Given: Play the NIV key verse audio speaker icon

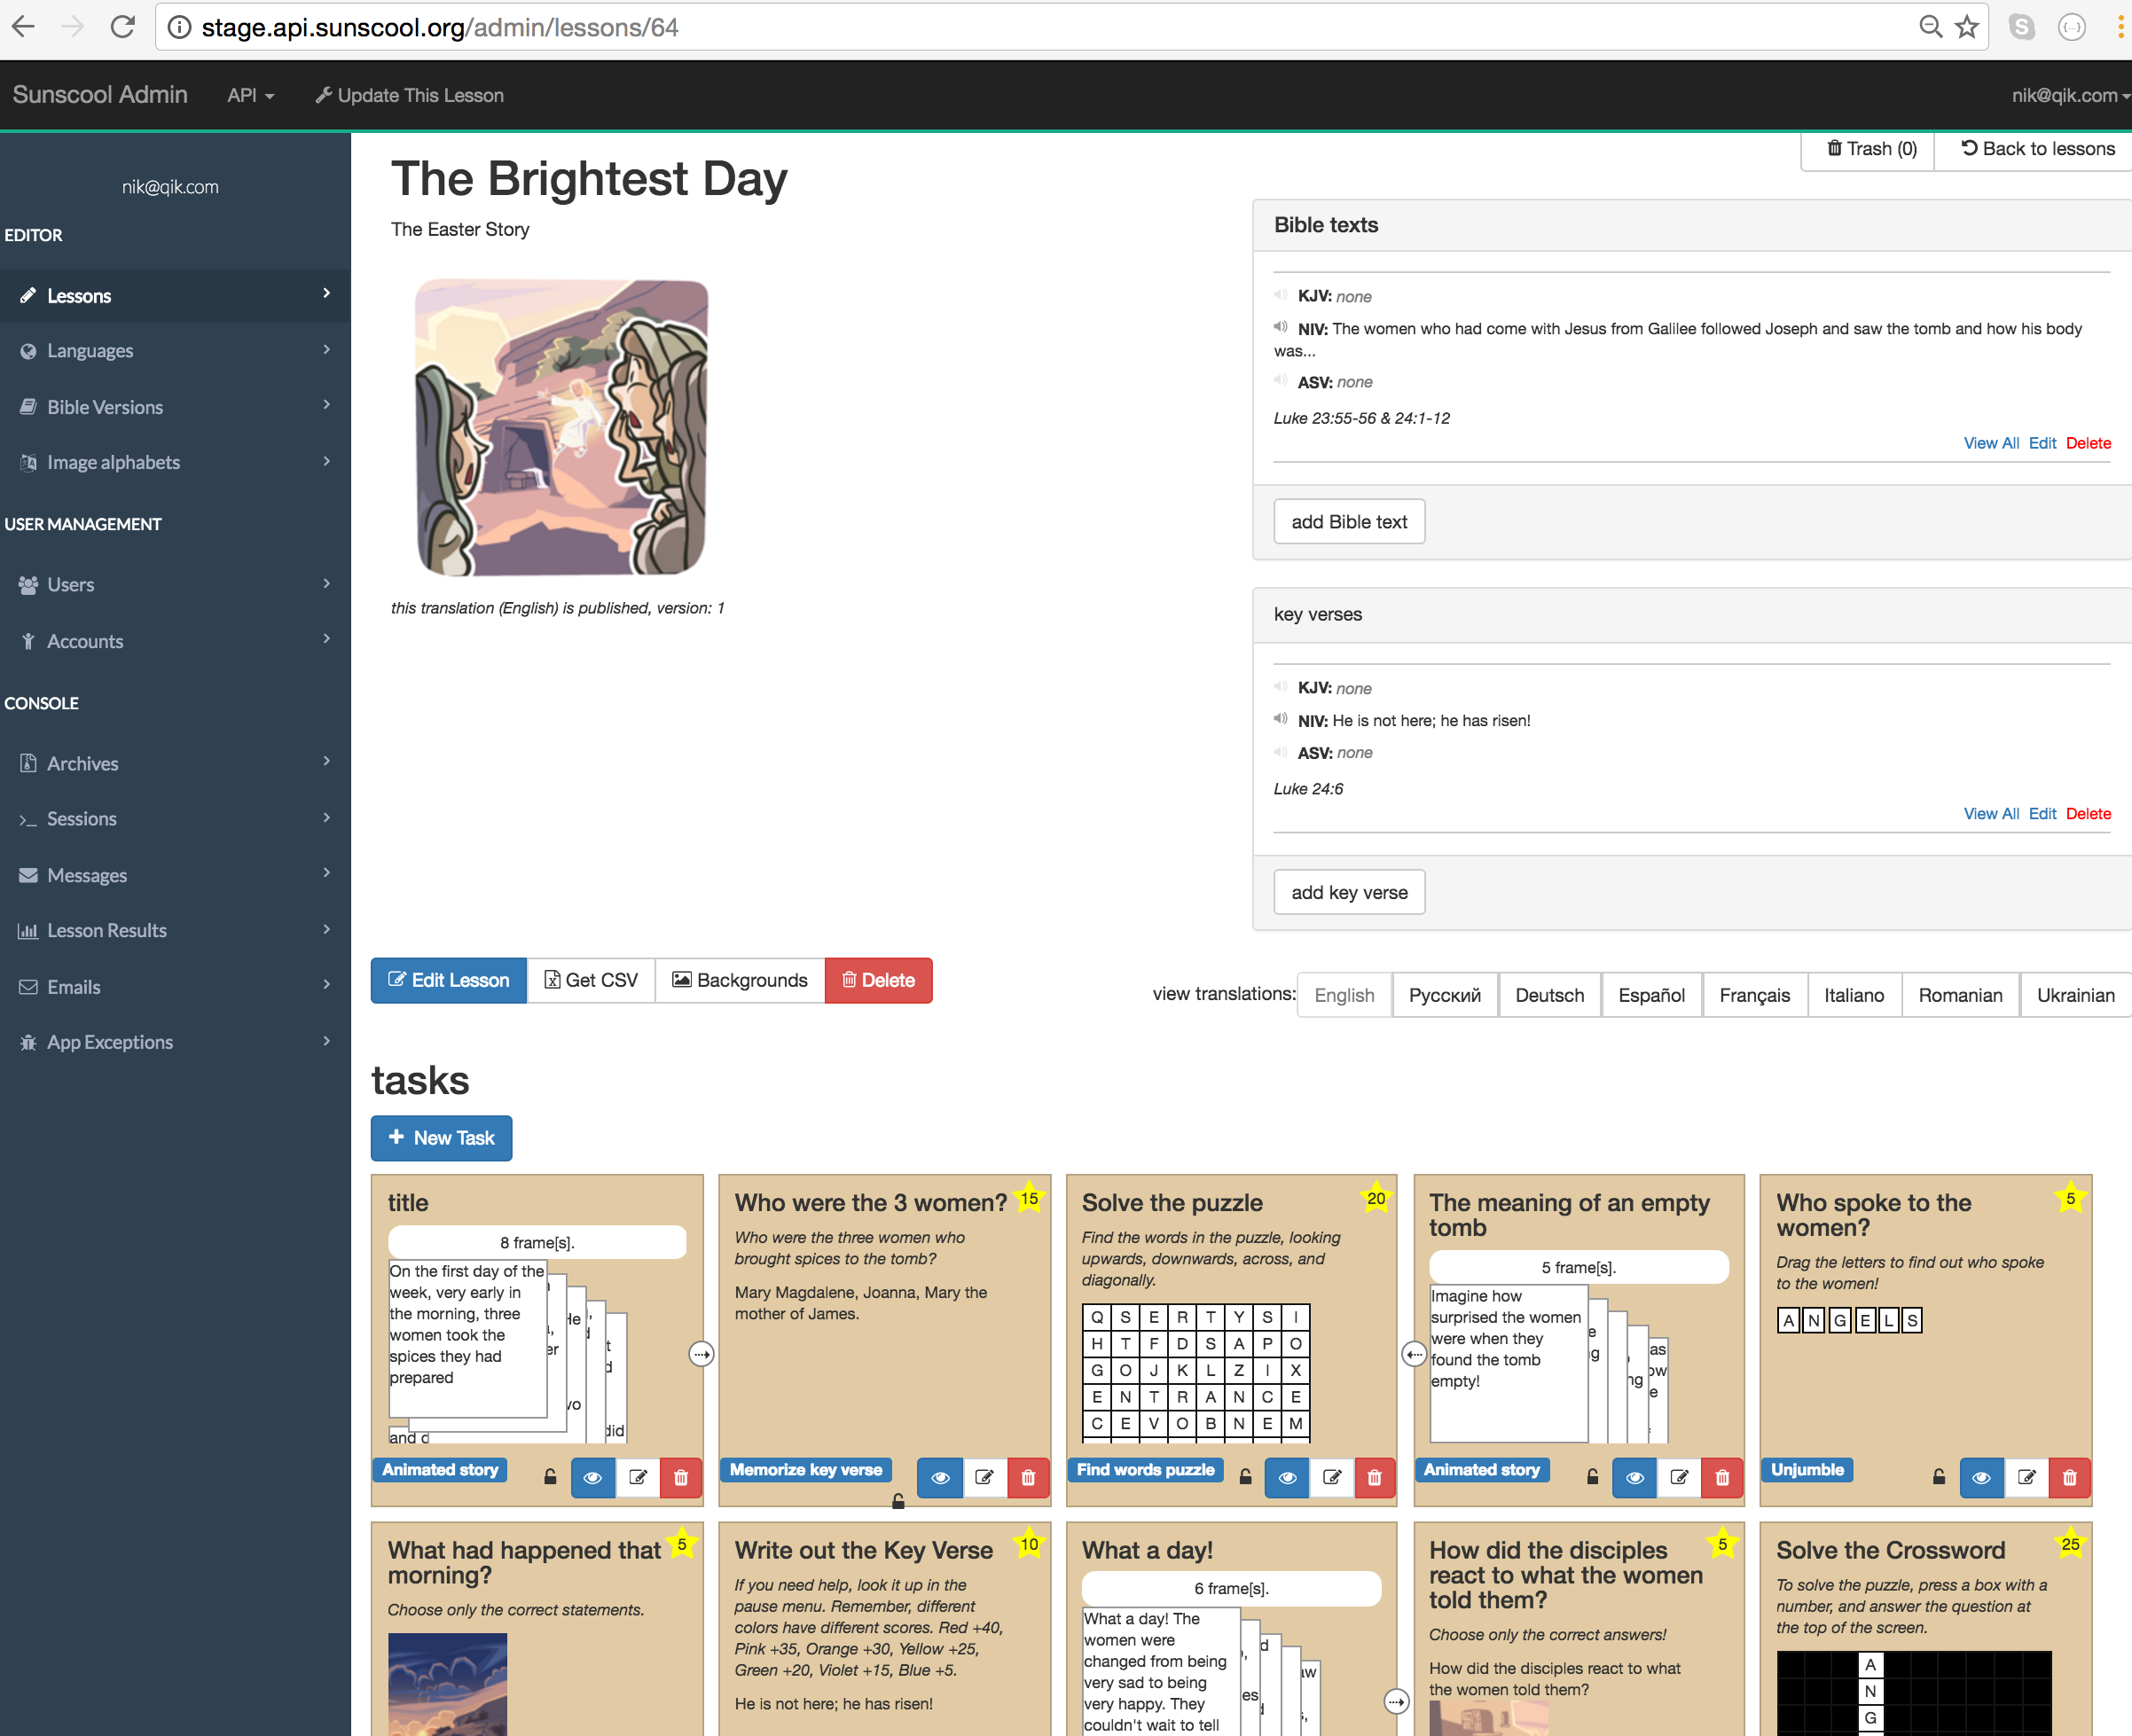Looking at the screenshot, I should pyautogui.click(x=1280, y=719).
